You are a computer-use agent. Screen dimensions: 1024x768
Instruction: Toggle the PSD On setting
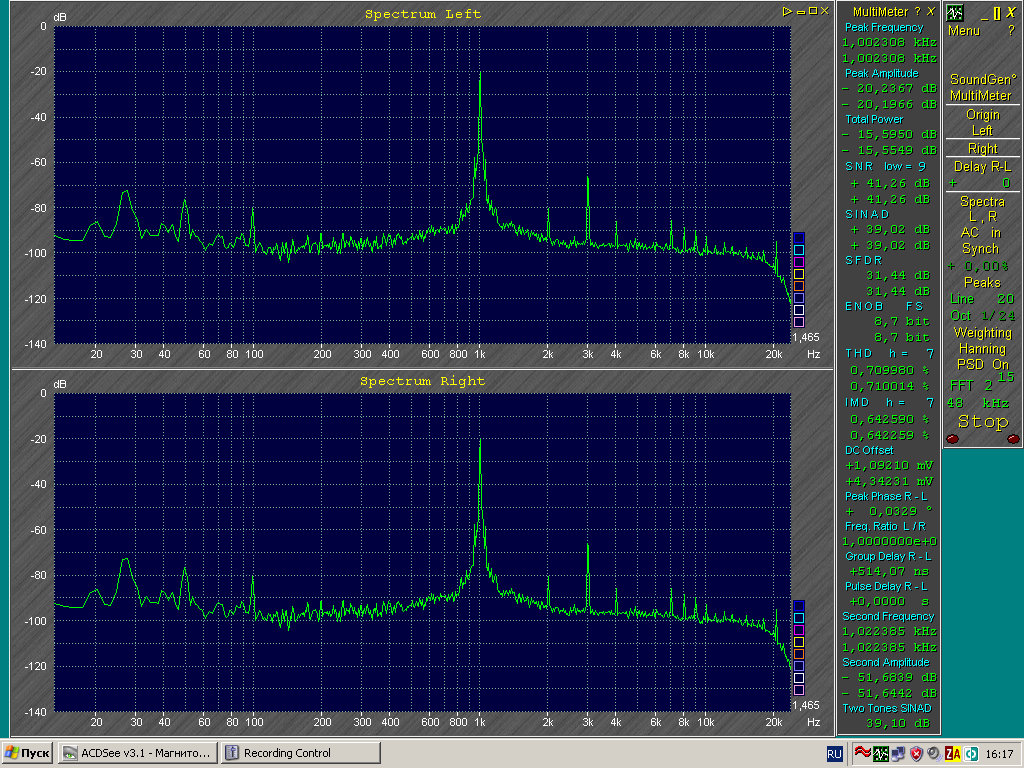(982, 365)
